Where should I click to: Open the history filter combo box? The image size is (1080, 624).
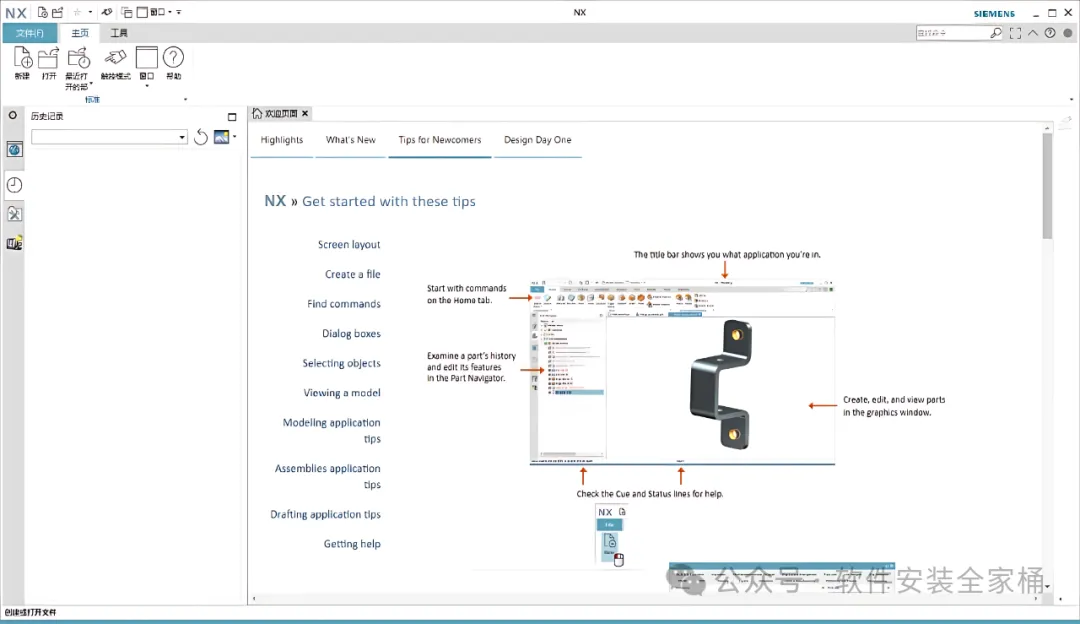click(x=109, y=137)
